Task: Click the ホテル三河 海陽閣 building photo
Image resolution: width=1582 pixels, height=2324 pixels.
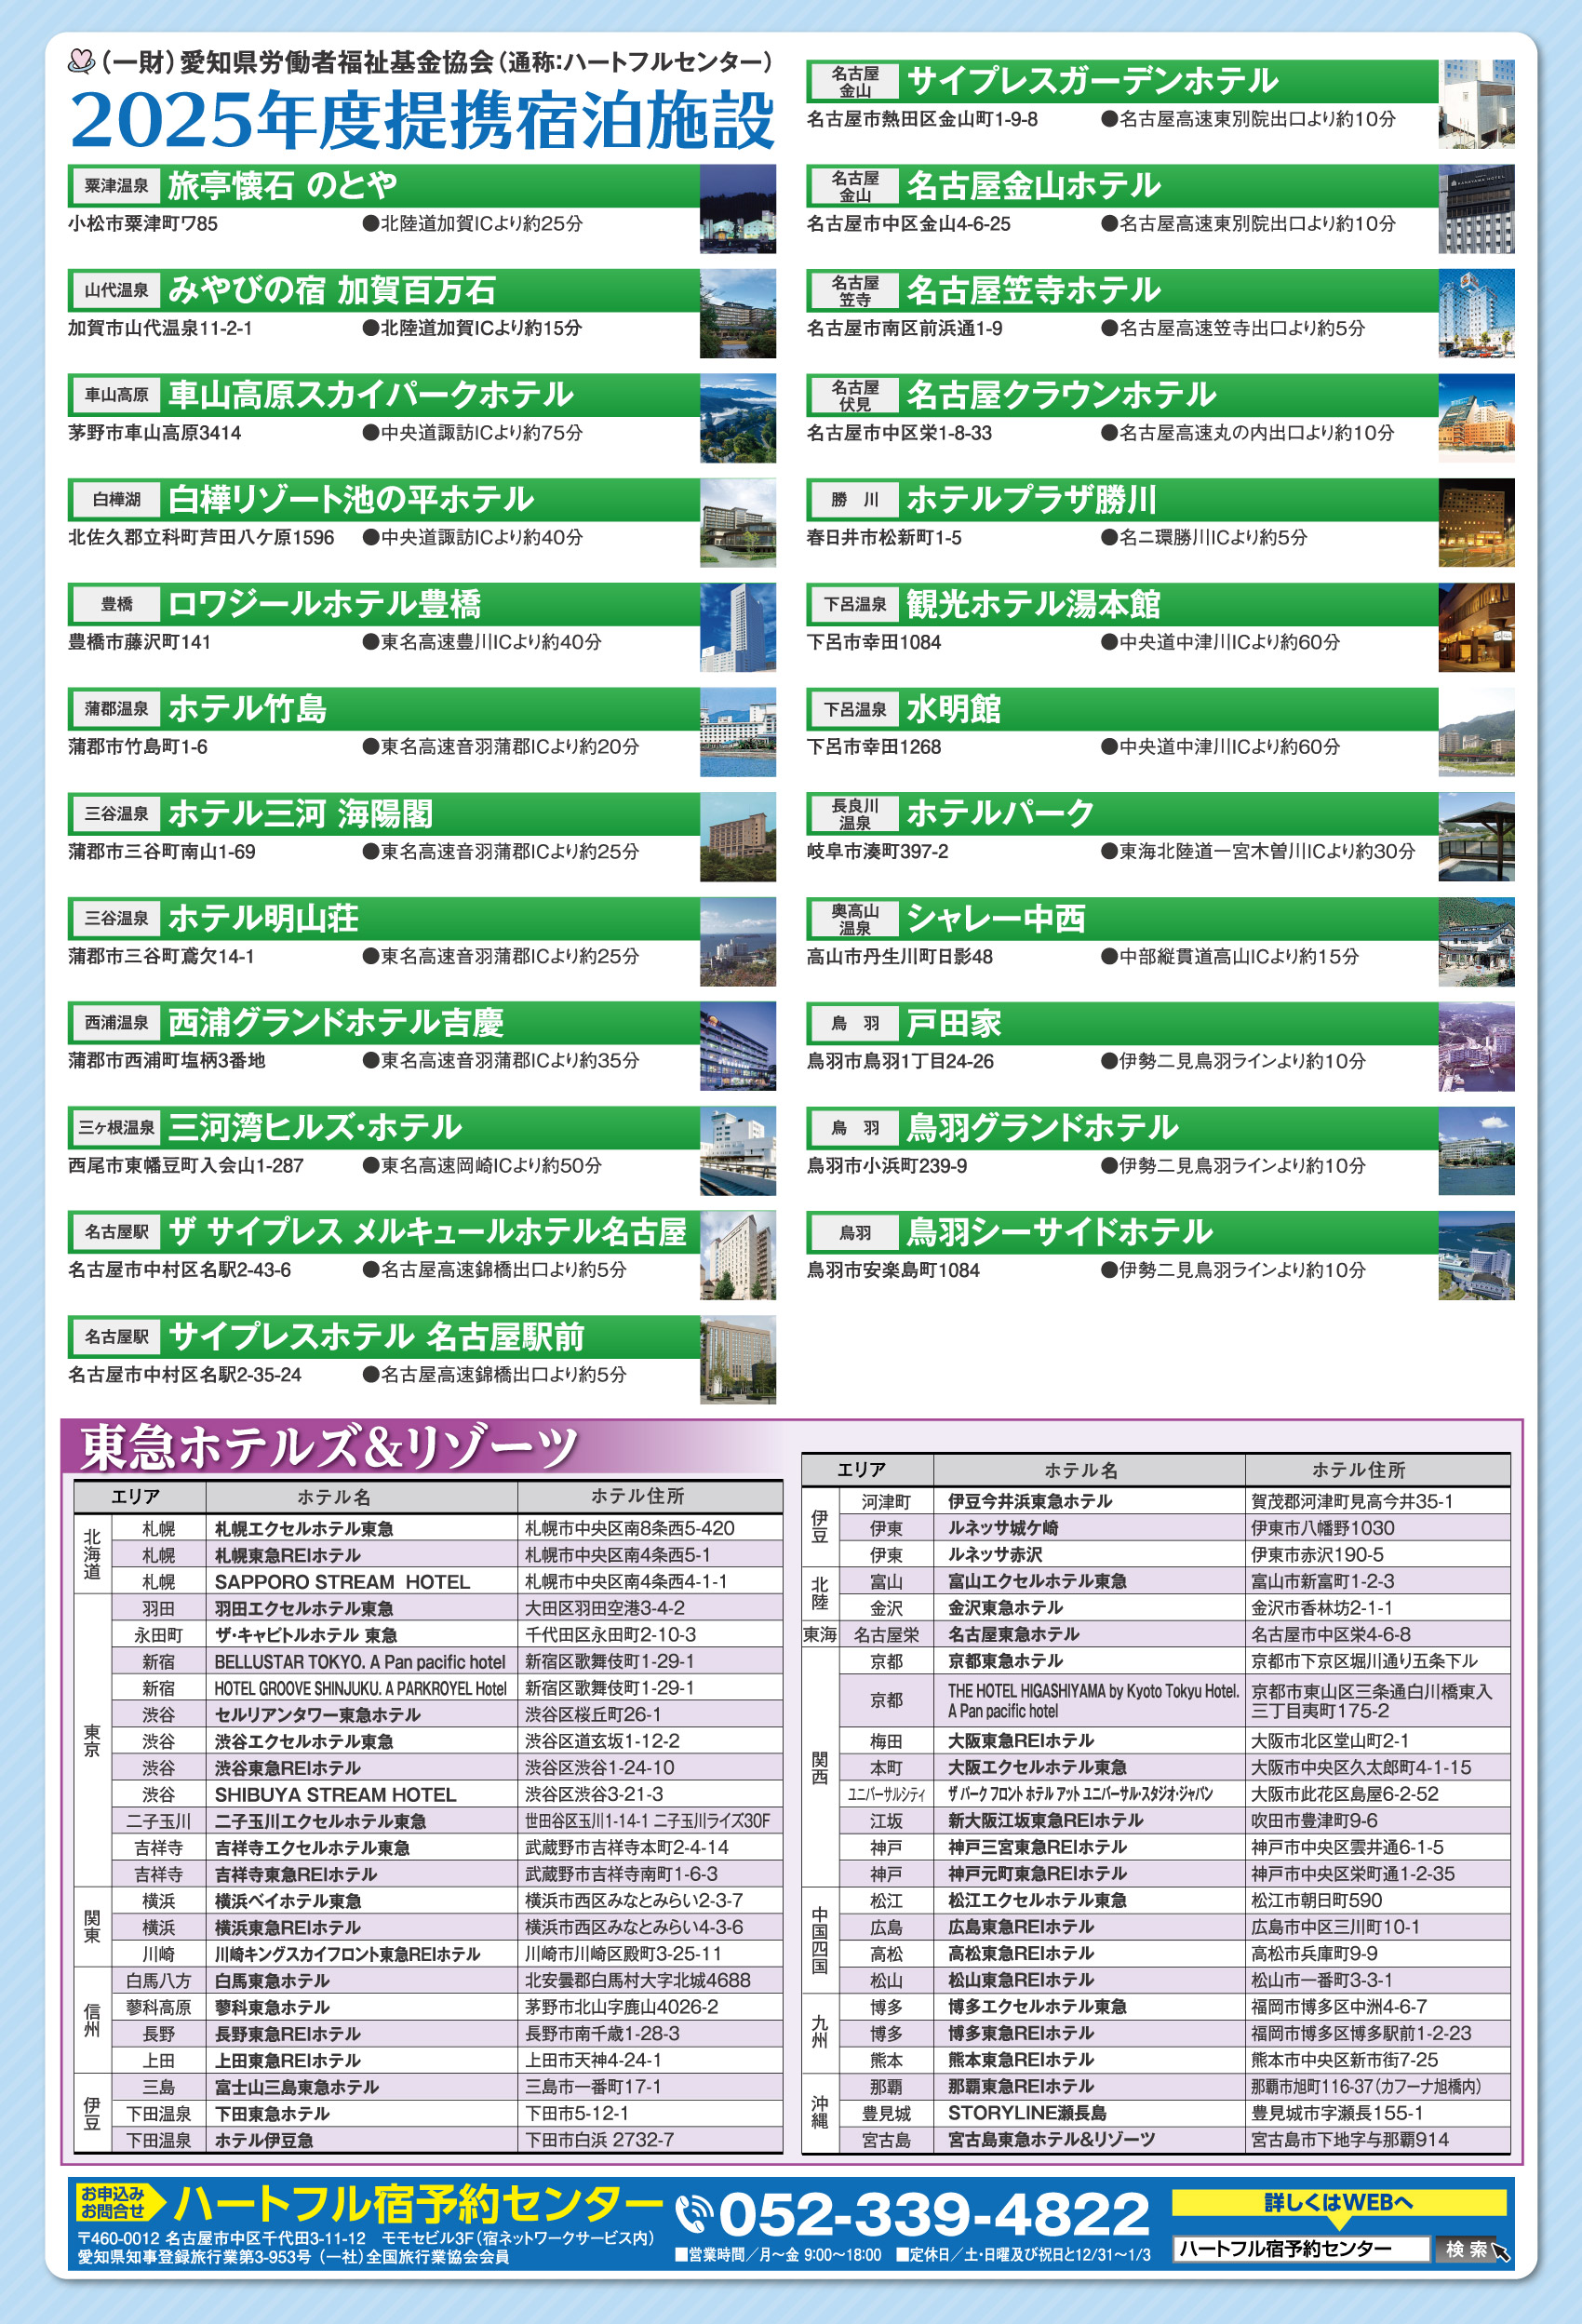Action: coord(737,837)
